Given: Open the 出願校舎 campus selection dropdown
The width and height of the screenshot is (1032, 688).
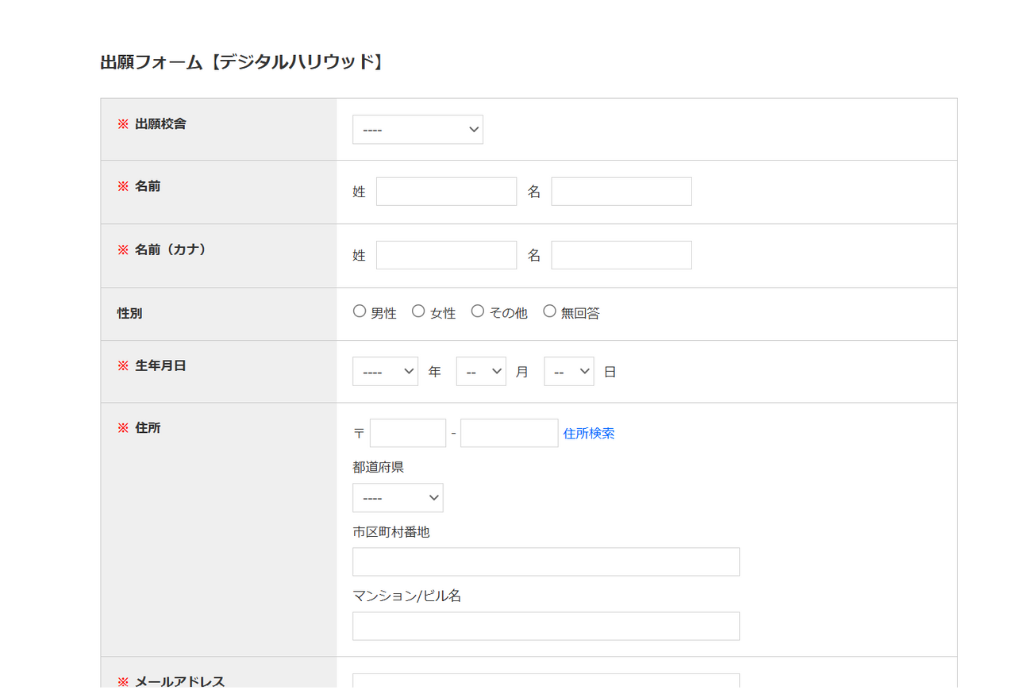Looking at the screenshot, I should tap(417, 129).
